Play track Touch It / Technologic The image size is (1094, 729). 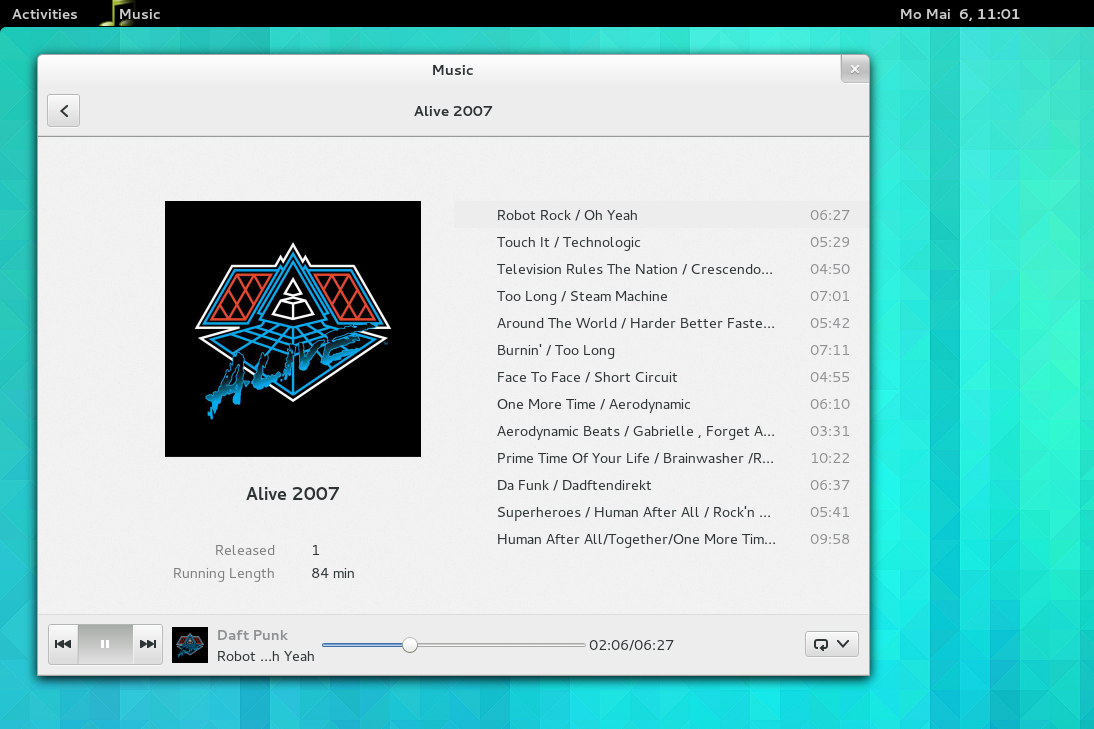tap(661, 242)
